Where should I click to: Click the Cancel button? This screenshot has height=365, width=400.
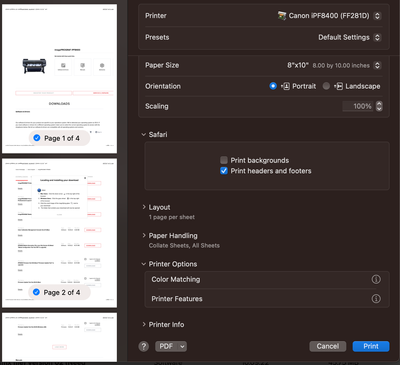point(328,346)
